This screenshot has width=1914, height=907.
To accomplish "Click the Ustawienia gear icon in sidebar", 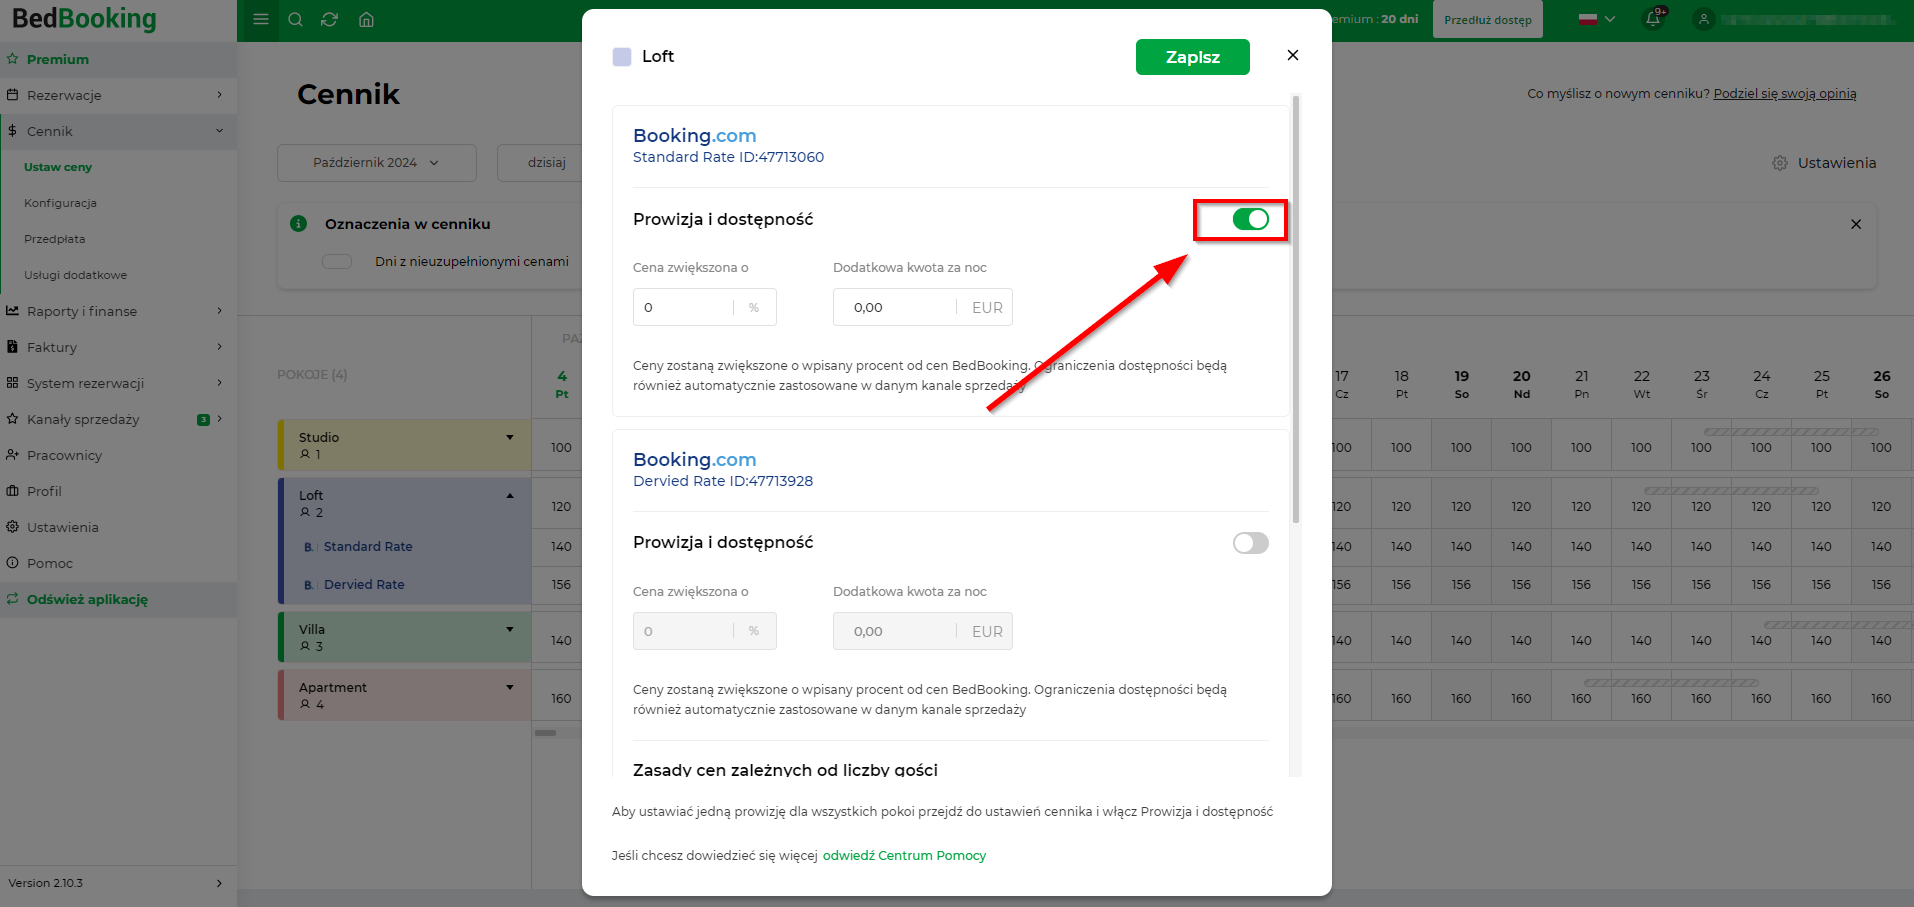I will [x=12, y=527].
